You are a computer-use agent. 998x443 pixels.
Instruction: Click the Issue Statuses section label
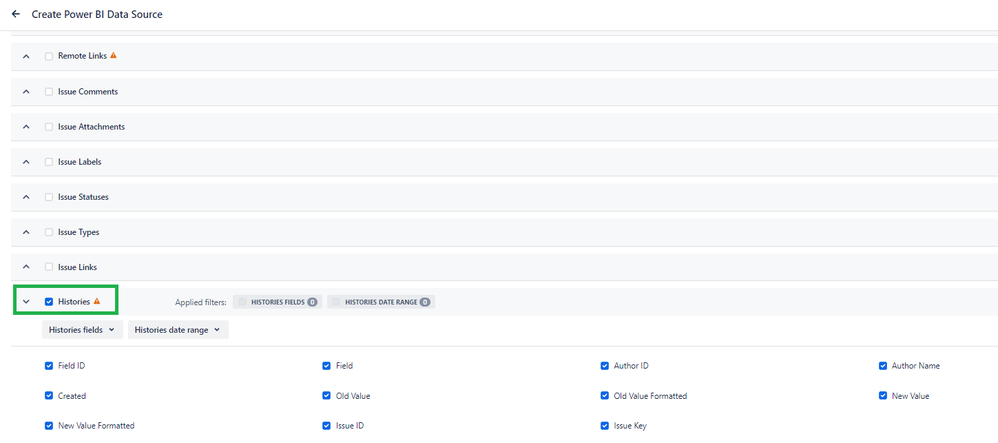[83, 197]
